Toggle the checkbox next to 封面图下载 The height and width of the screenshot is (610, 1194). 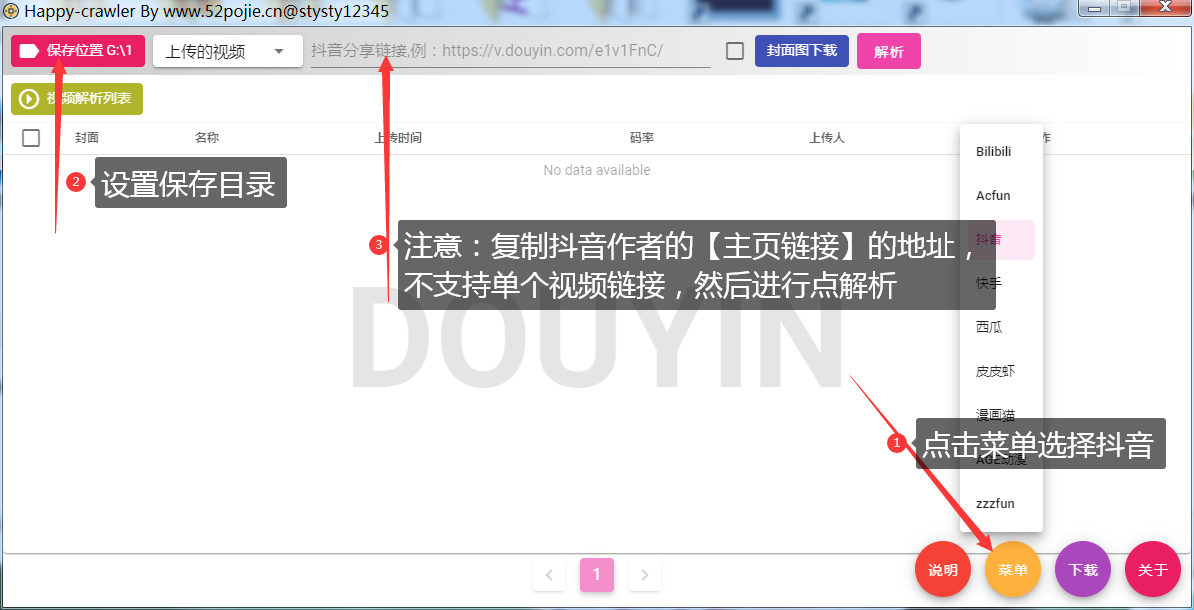pyautogui.click(x=735, y=51)
